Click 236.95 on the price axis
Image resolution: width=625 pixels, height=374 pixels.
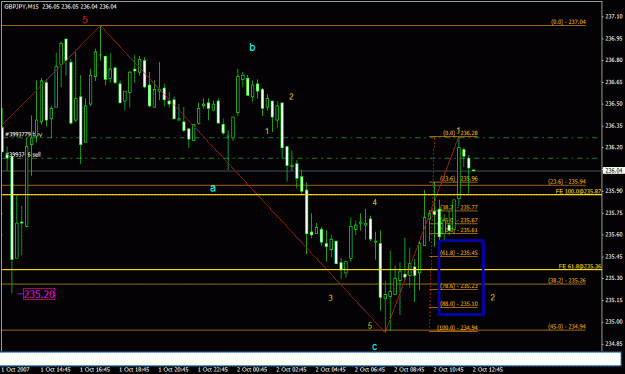(x=614, y=39)
